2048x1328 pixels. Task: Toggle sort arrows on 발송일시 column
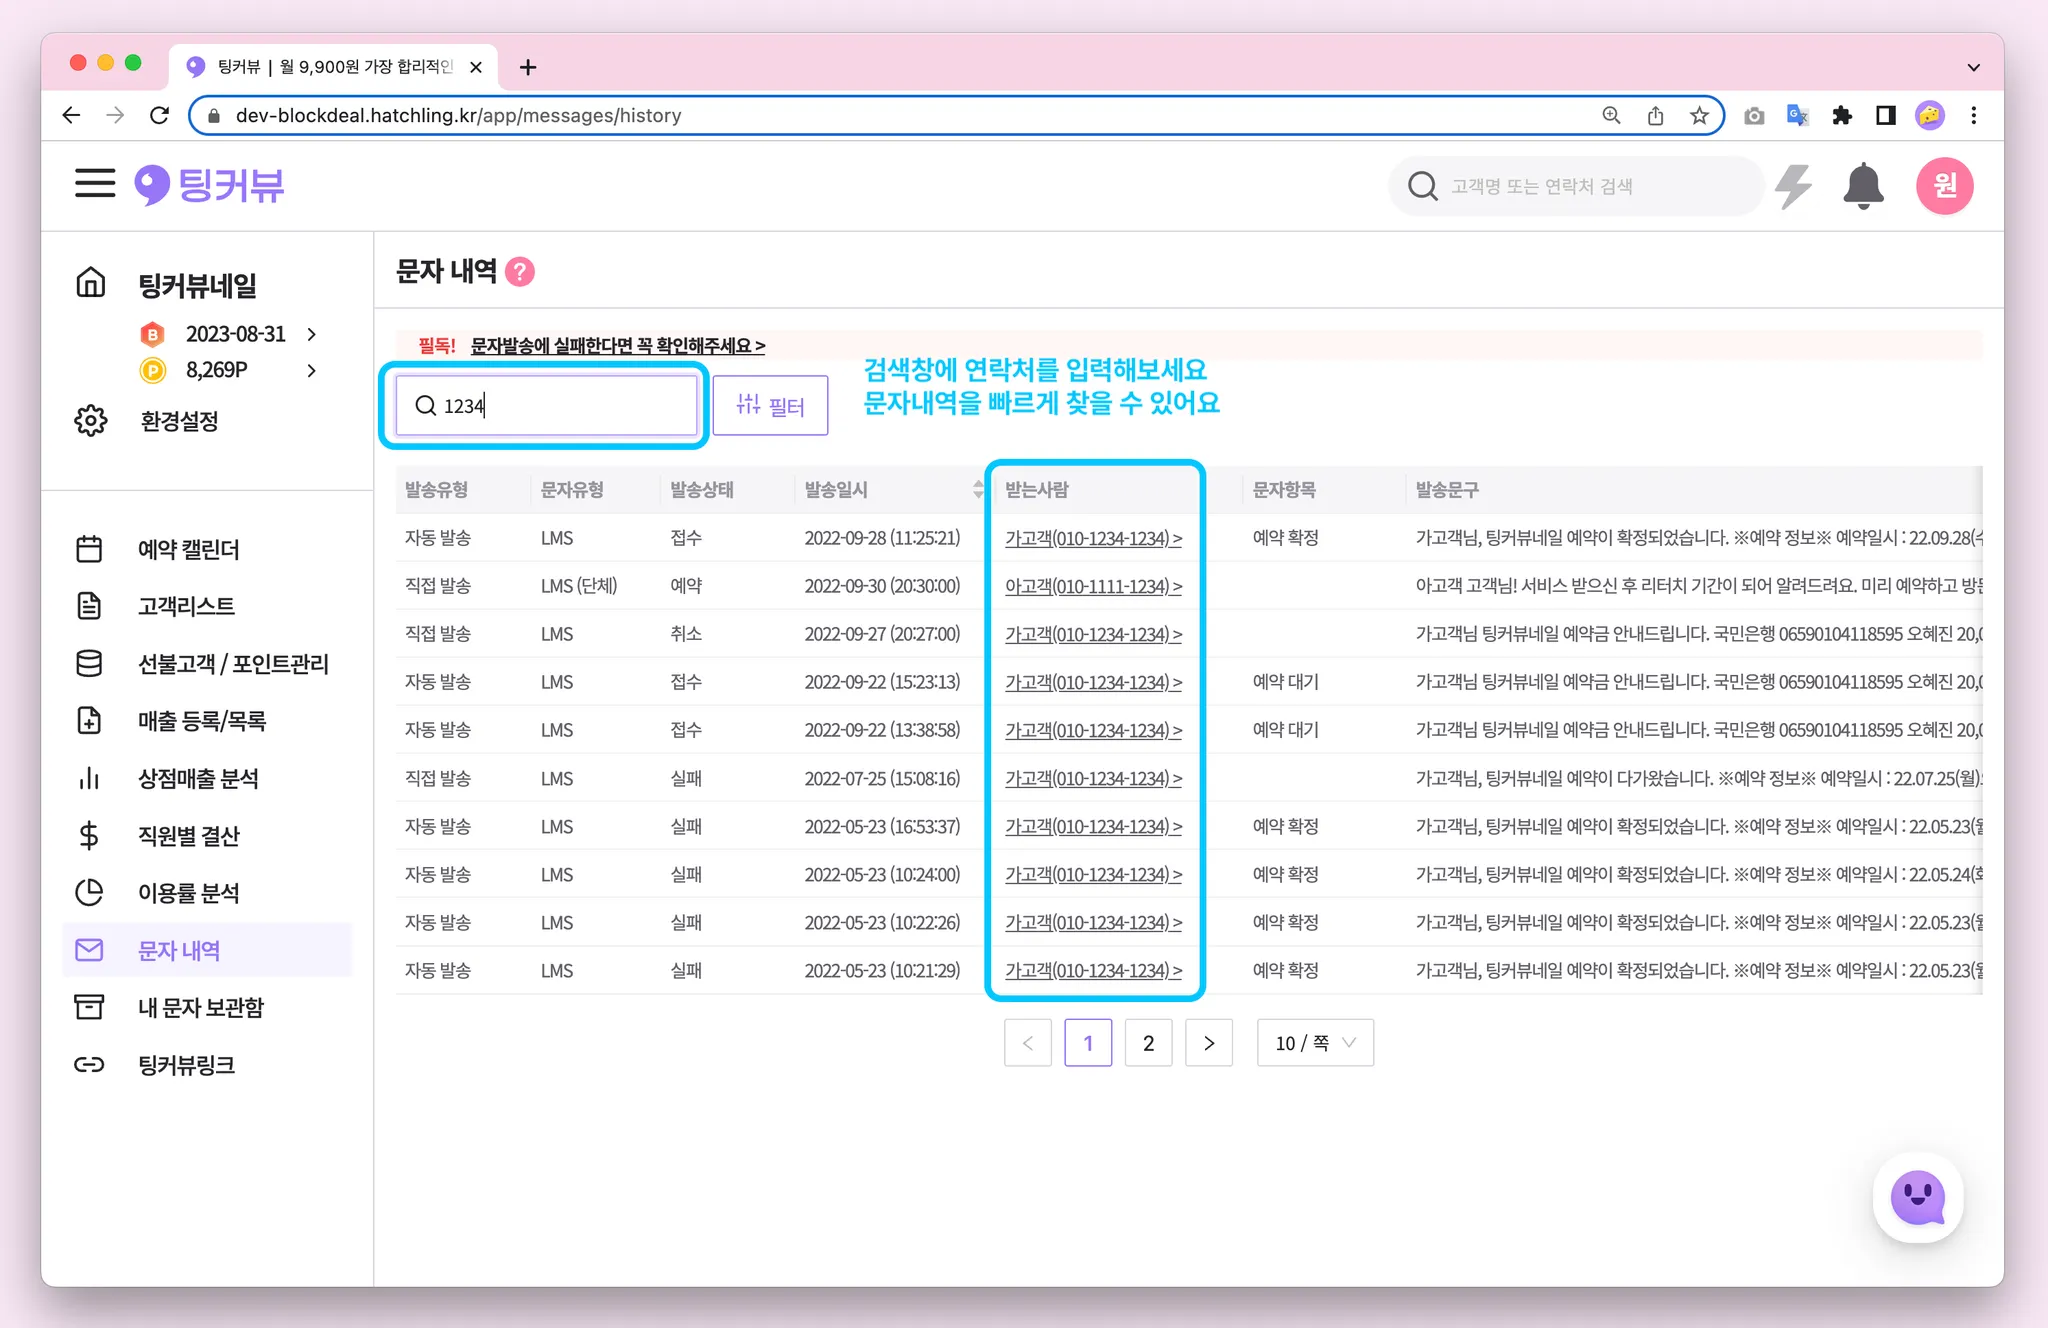point(977,489)
